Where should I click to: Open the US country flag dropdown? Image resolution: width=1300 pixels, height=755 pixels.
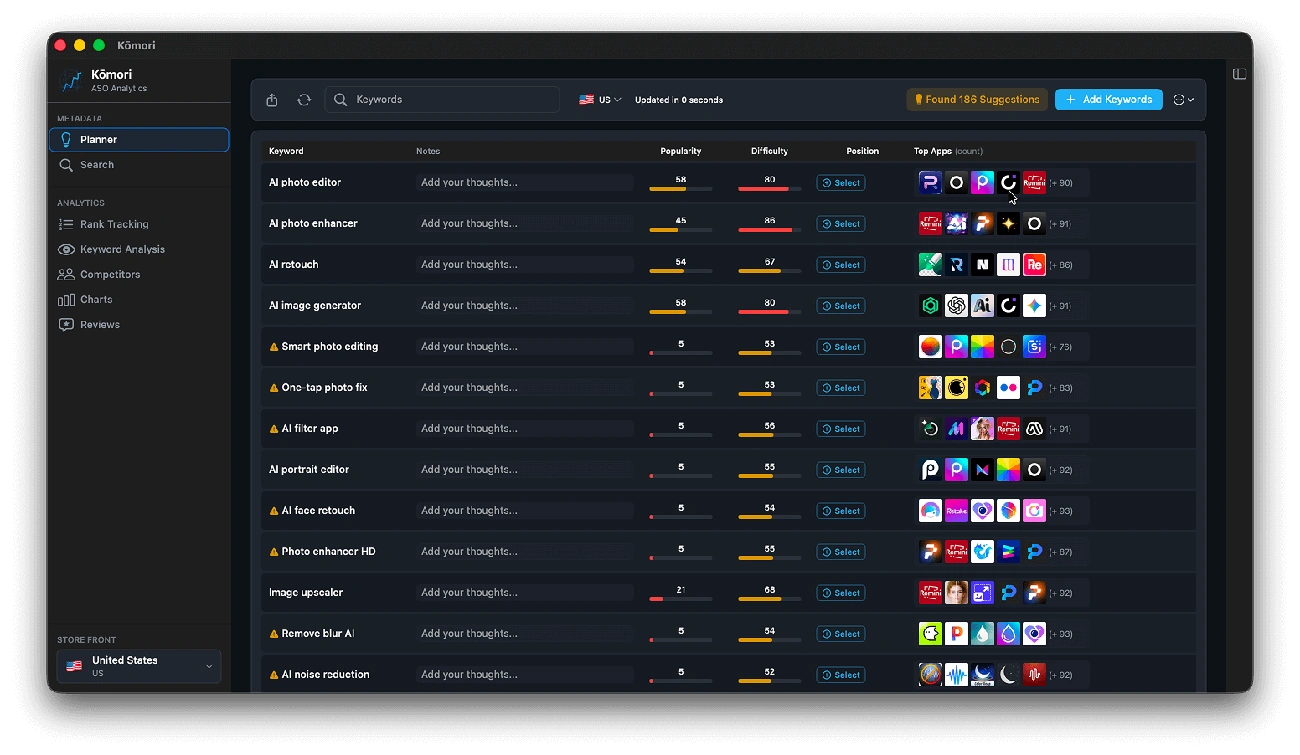coord(599,99)
